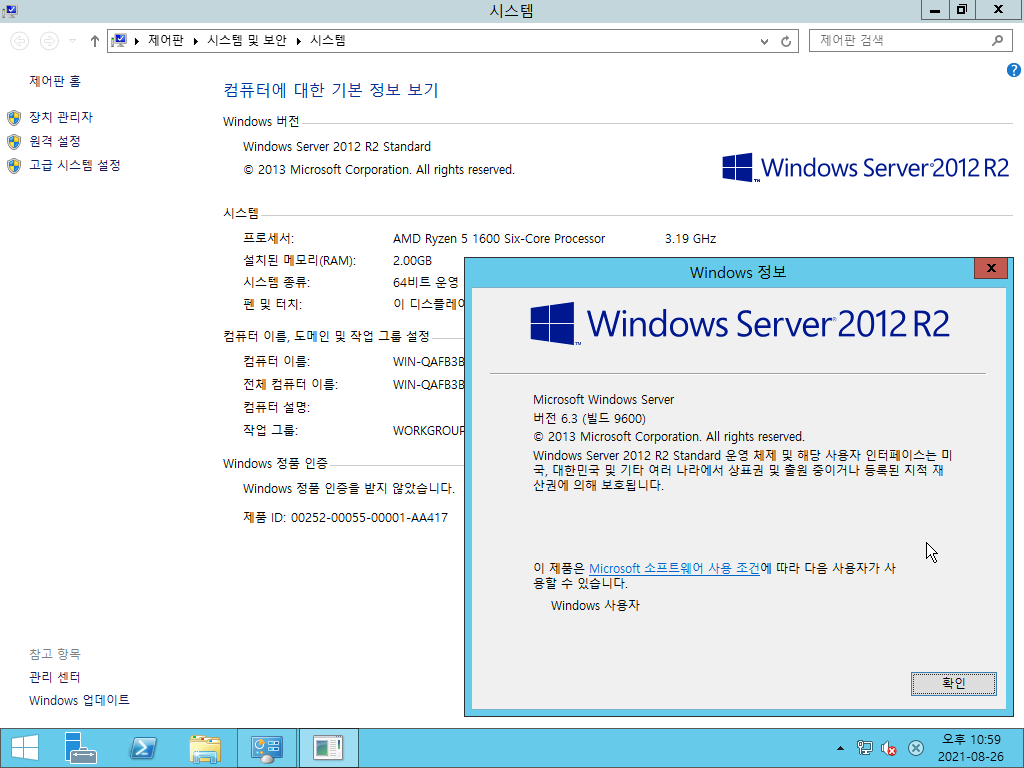Click Microsoft 소프트웨어 사용 조건 link
The width and height of the screenshot is (1024, 768).
[x=674, y=568]
